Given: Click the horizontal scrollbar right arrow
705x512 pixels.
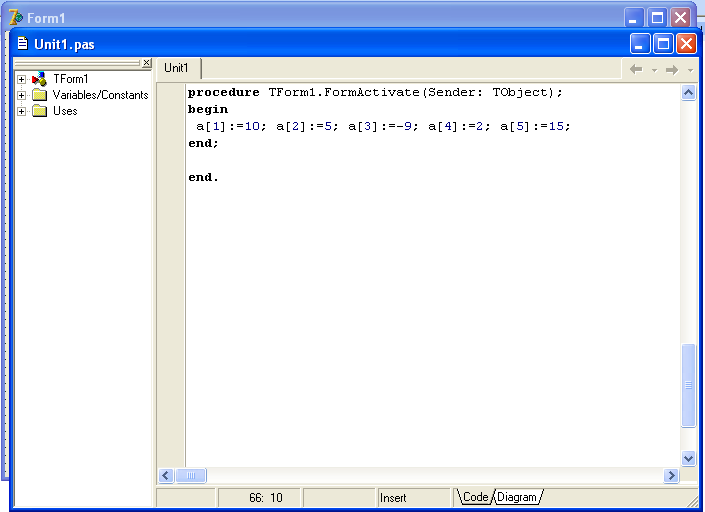Looking at the screenshot, I should click(671, 476).
